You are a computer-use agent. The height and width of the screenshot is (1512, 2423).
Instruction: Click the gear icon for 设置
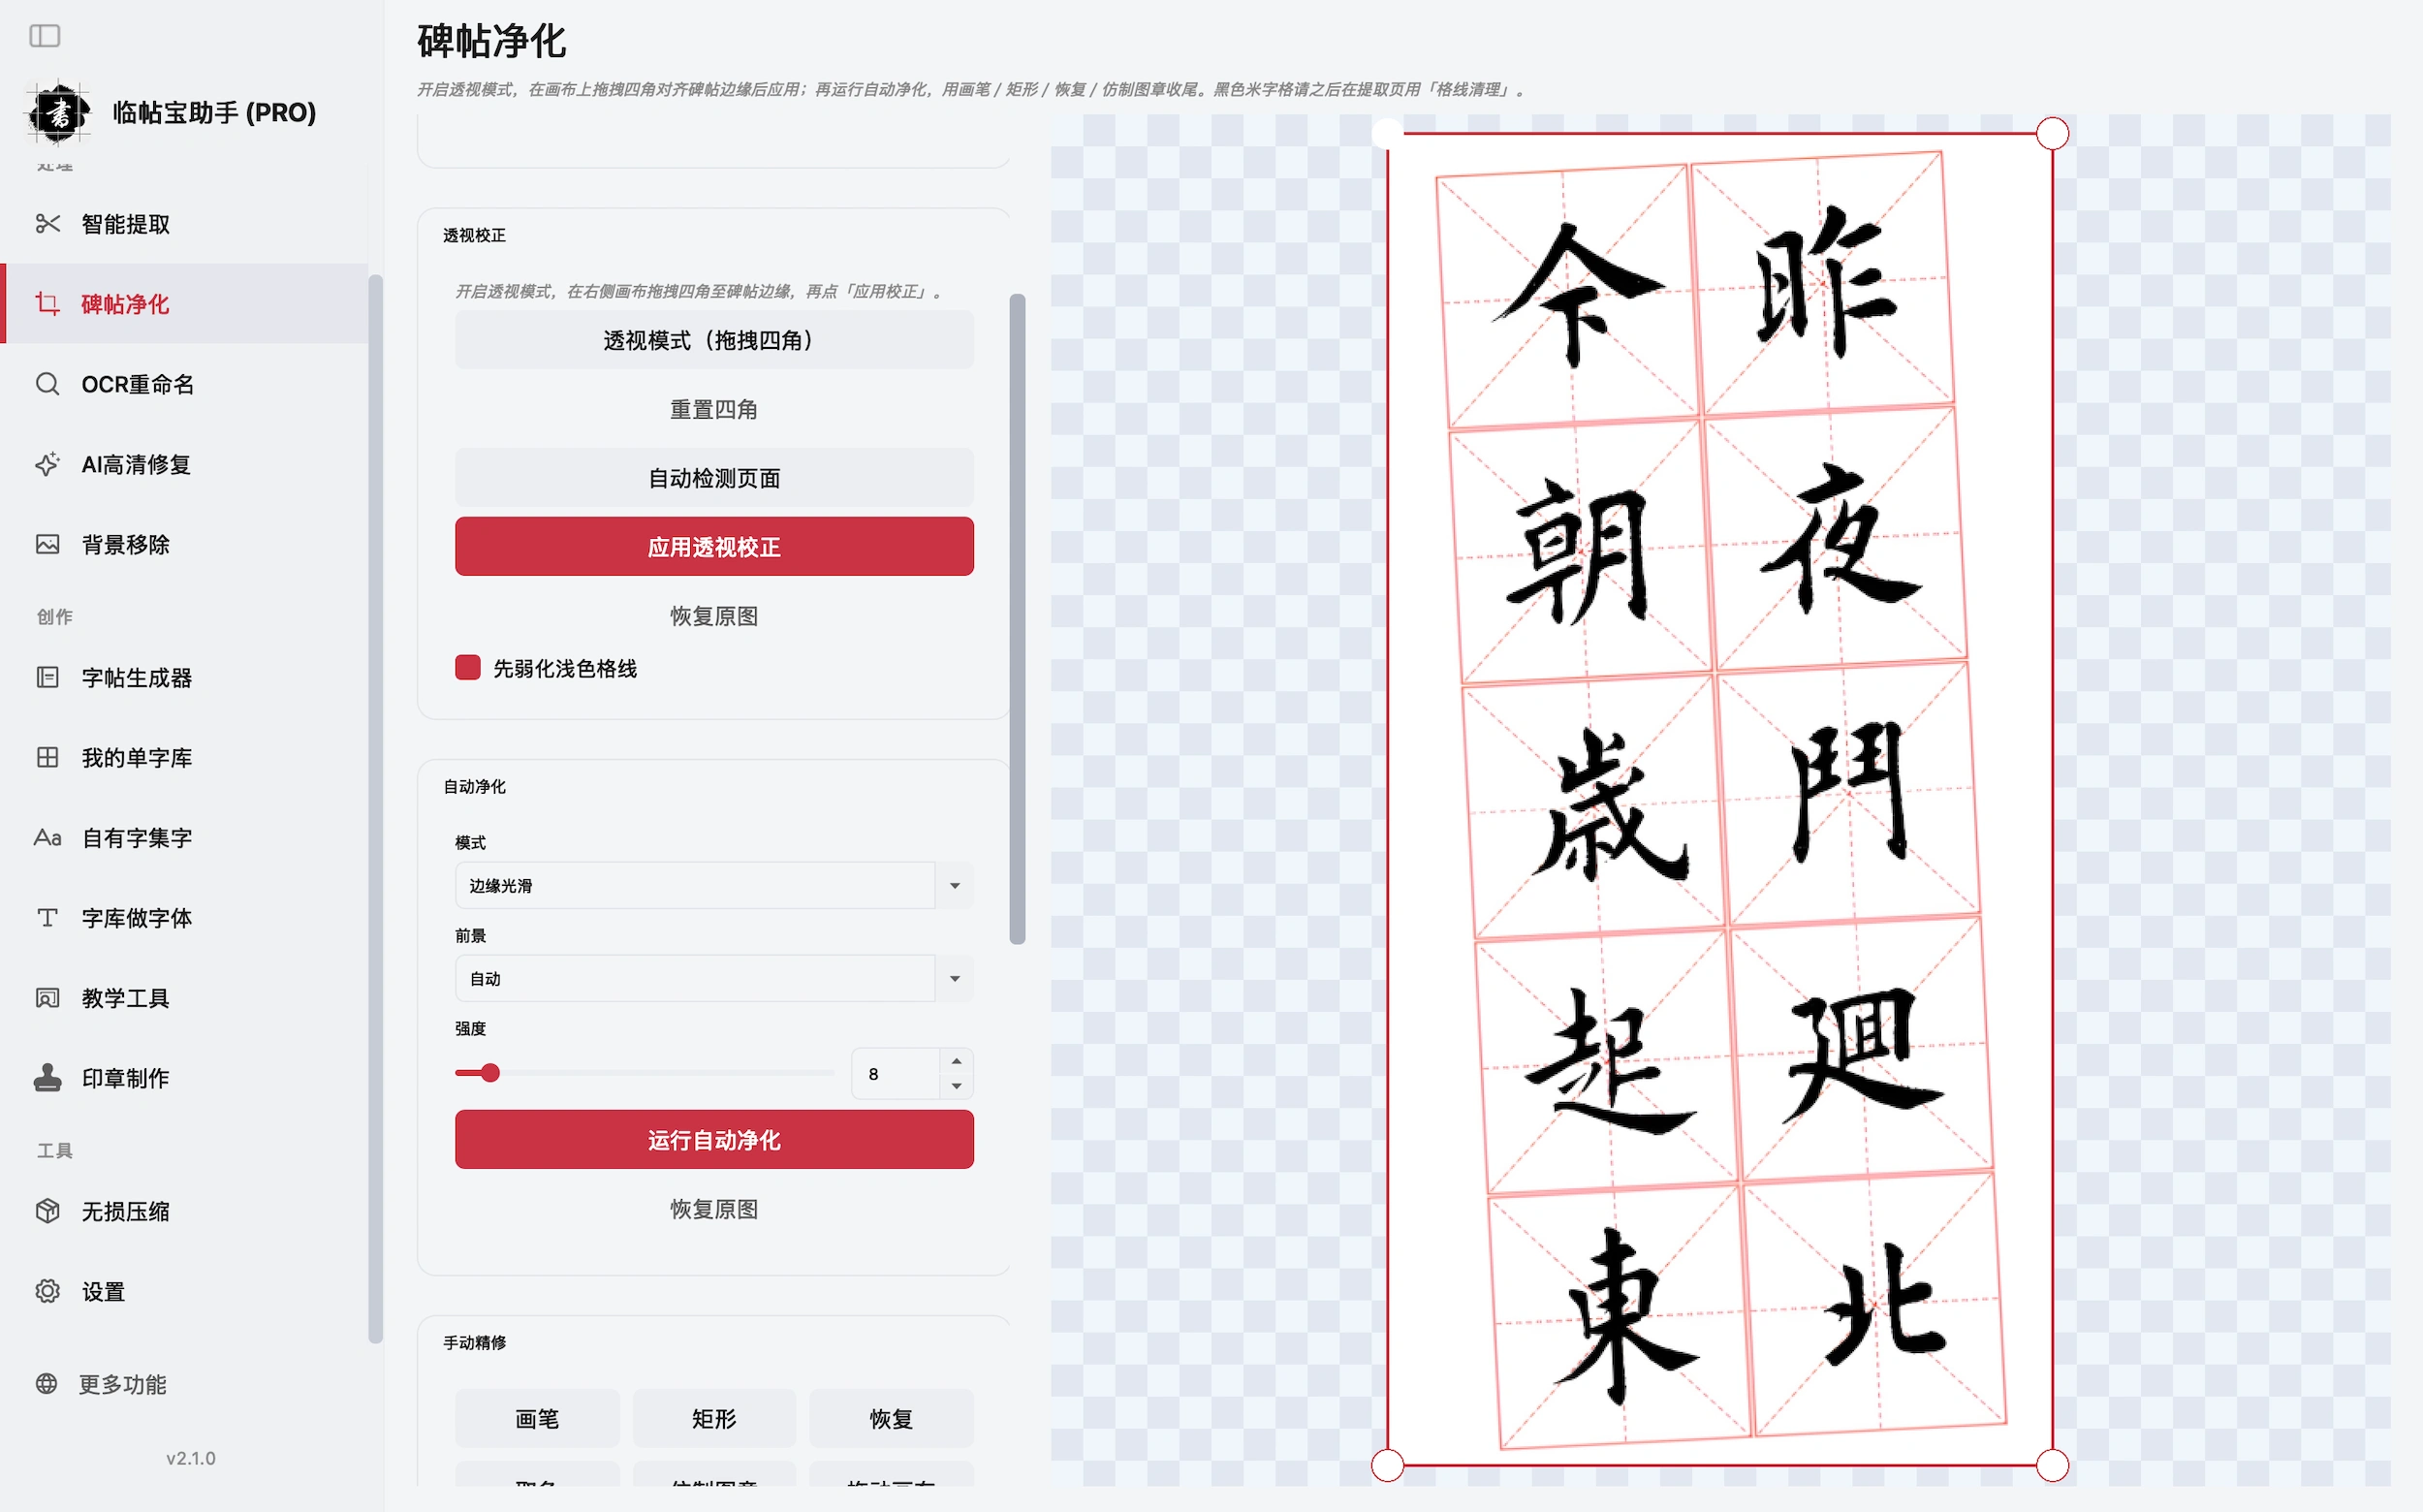[x=47, y=1291]
